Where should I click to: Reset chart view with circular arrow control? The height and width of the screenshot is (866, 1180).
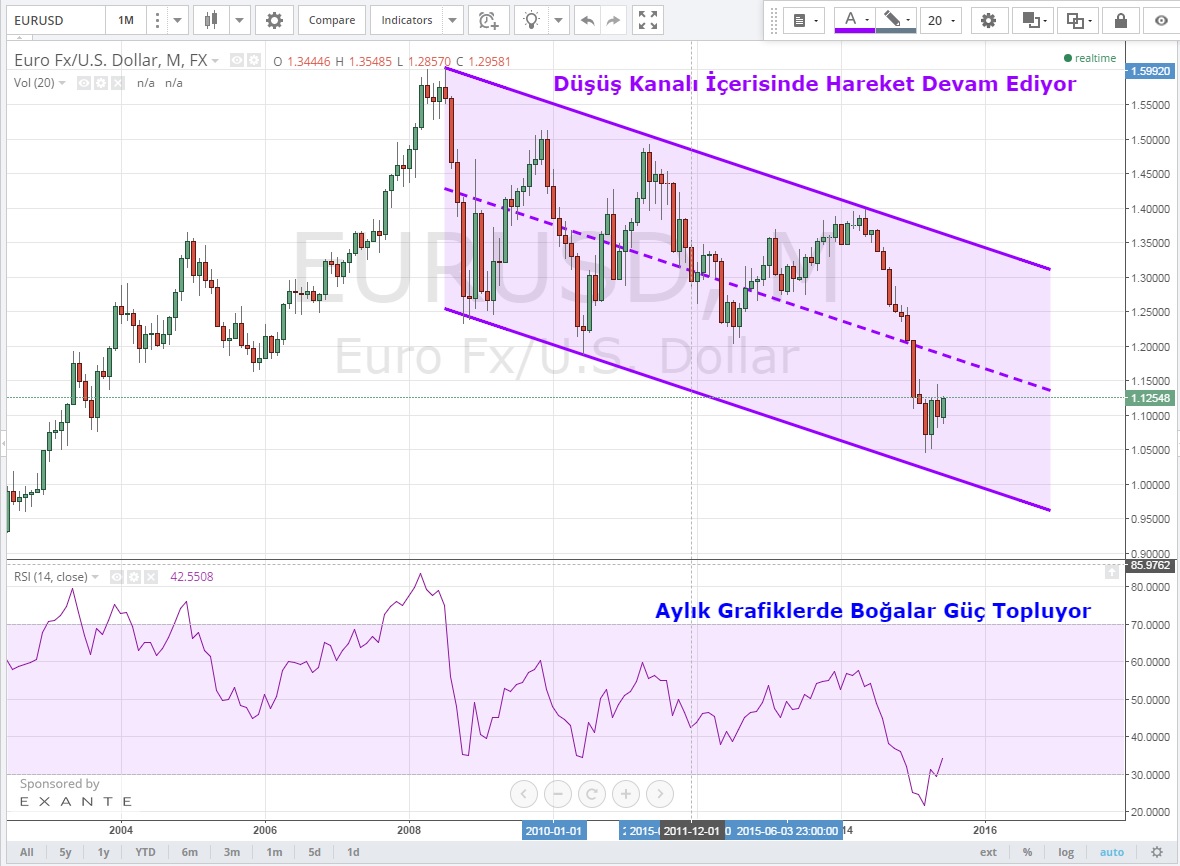pos(592,795)
